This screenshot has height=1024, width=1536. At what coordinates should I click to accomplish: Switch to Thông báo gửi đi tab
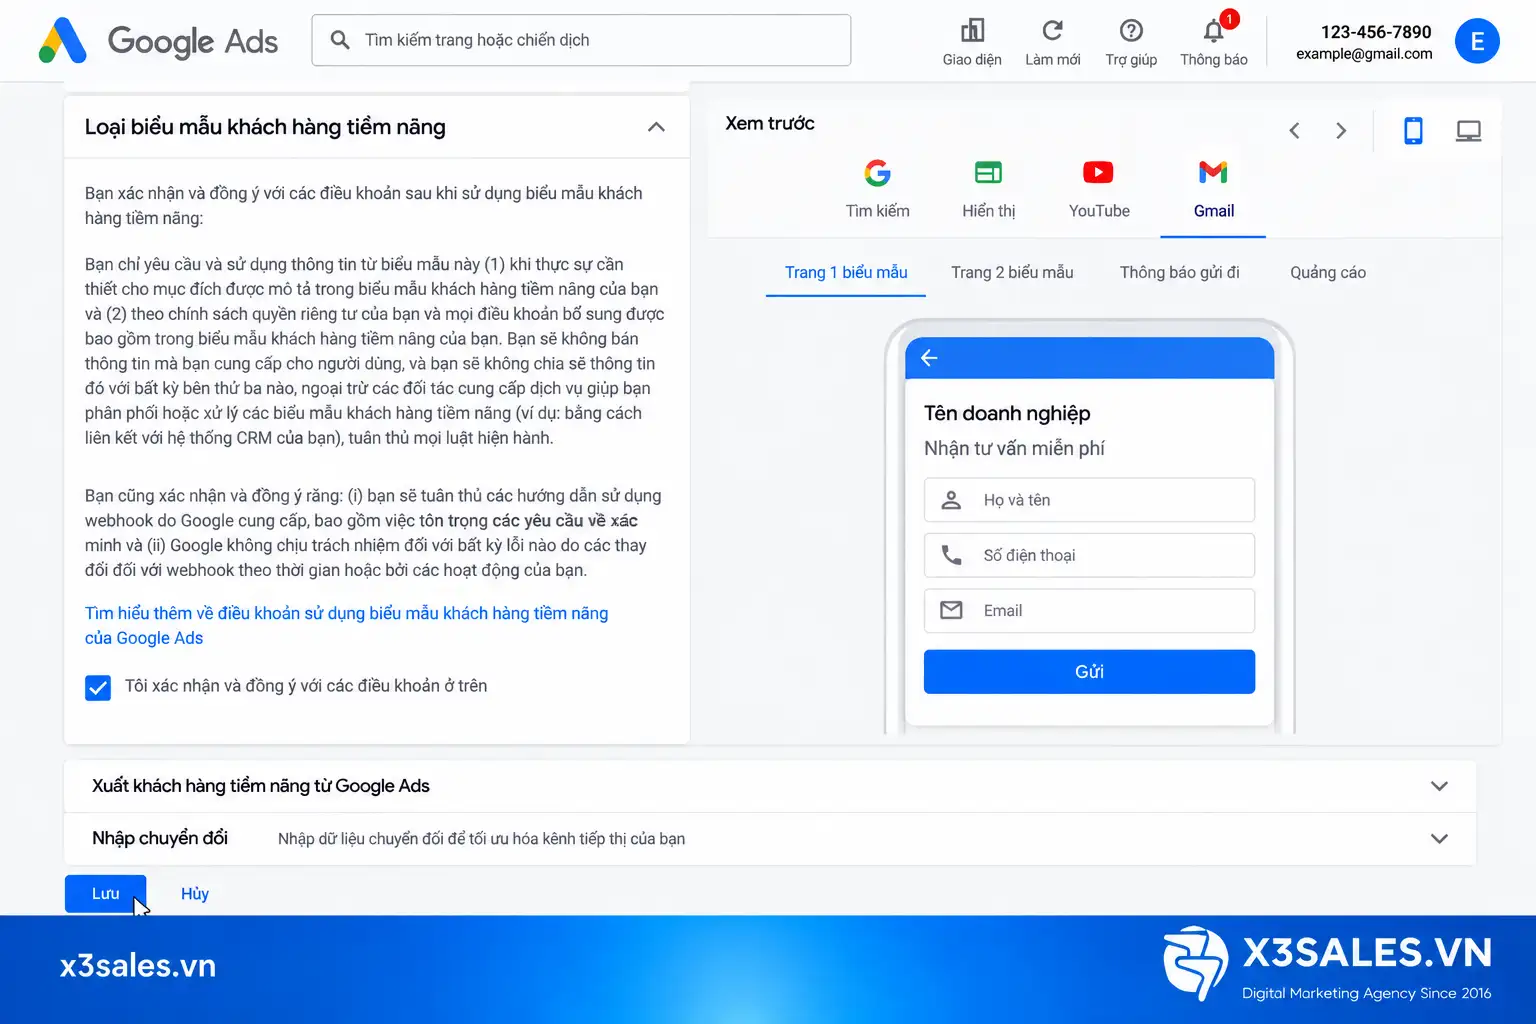[1180, 273]
